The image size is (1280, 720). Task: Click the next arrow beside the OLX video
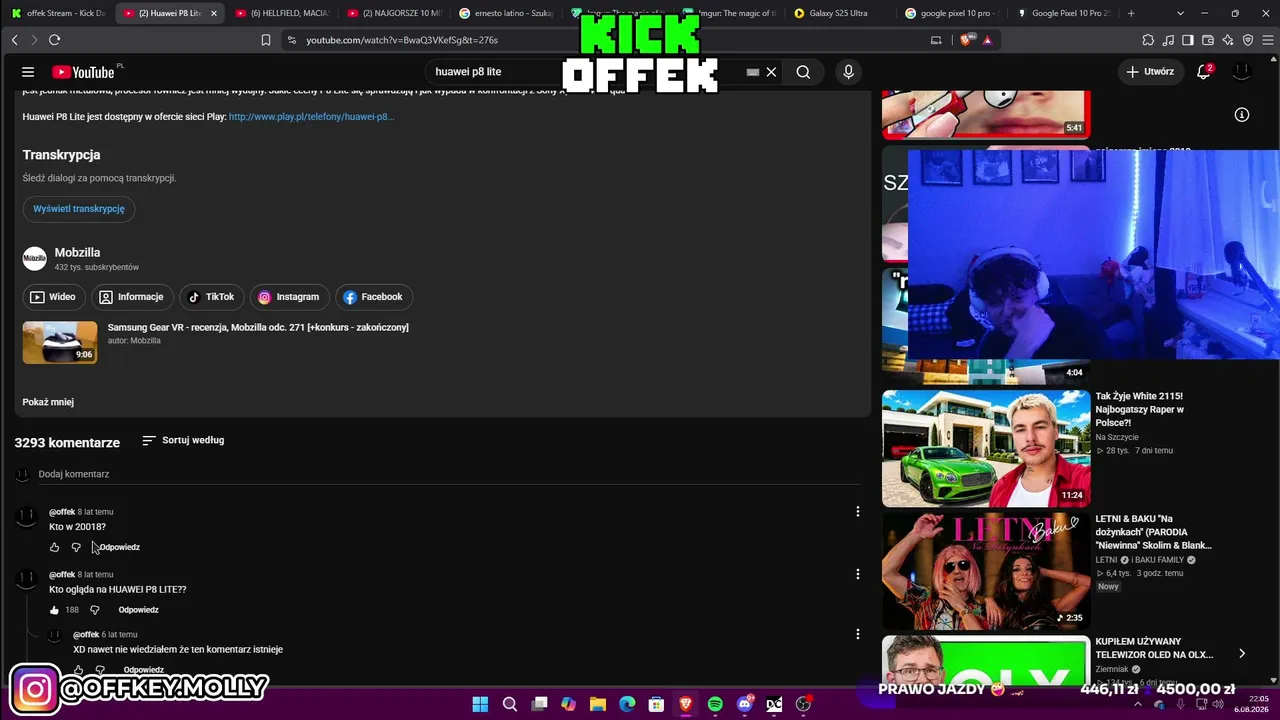(1242, 654)
